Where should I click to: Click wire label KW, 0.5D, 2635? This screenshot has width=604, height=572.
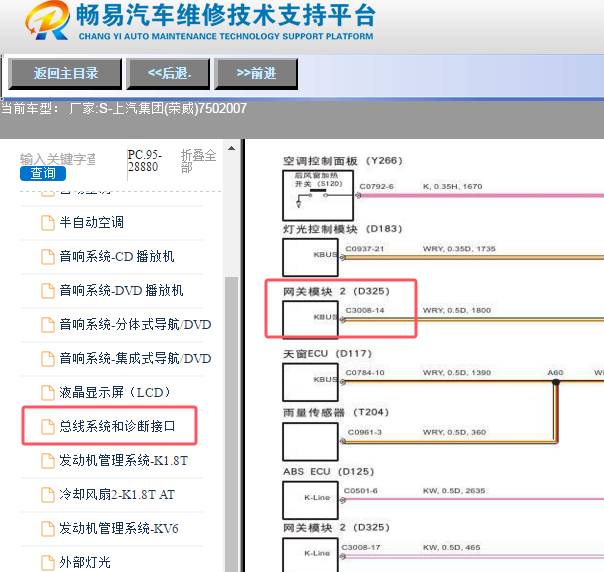454,491
